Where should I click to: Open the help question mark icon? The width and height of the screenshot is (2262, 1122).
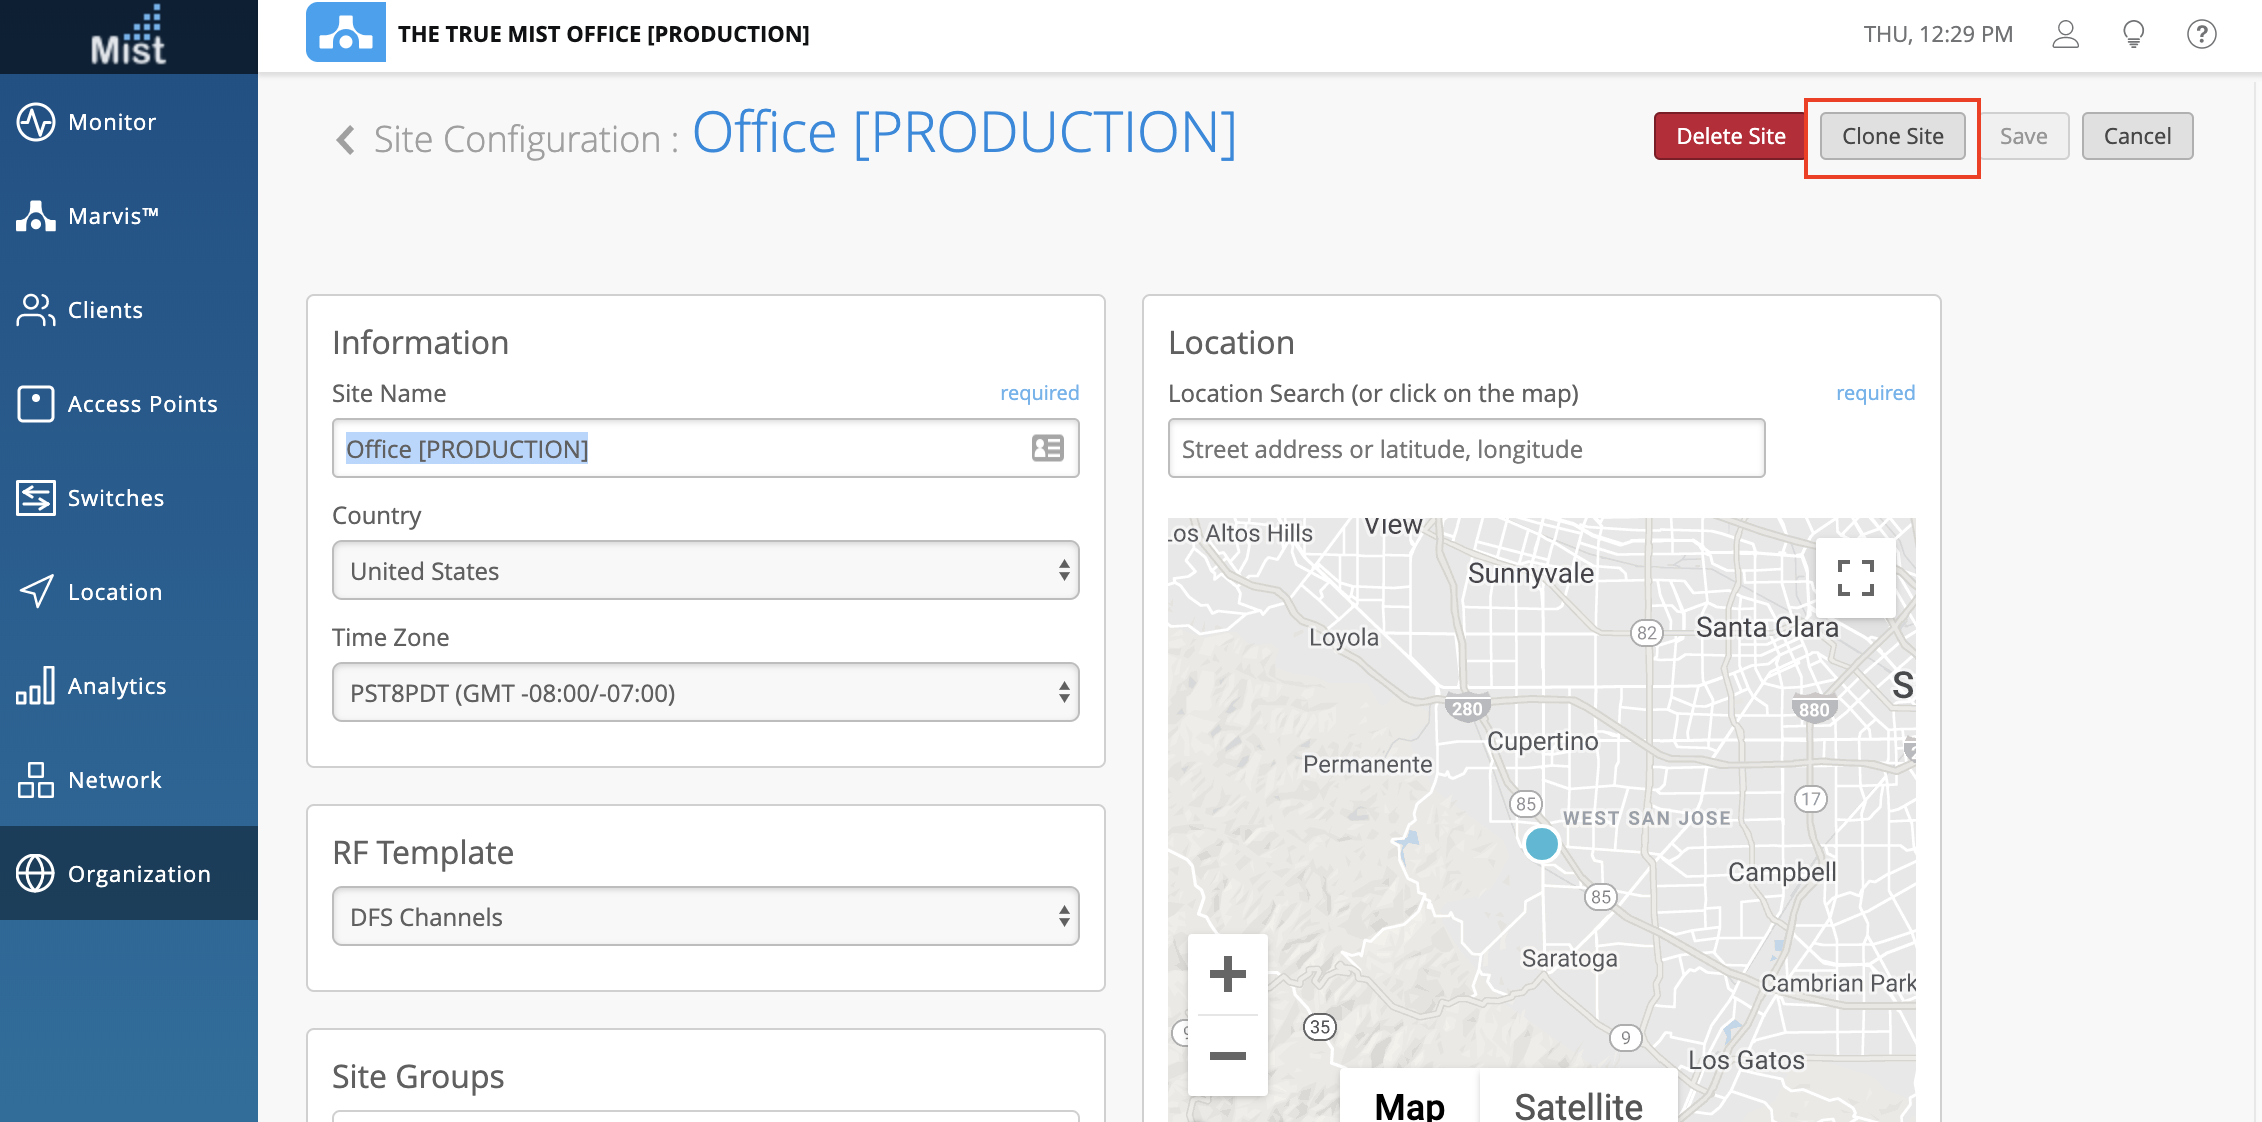point(2201,35)
